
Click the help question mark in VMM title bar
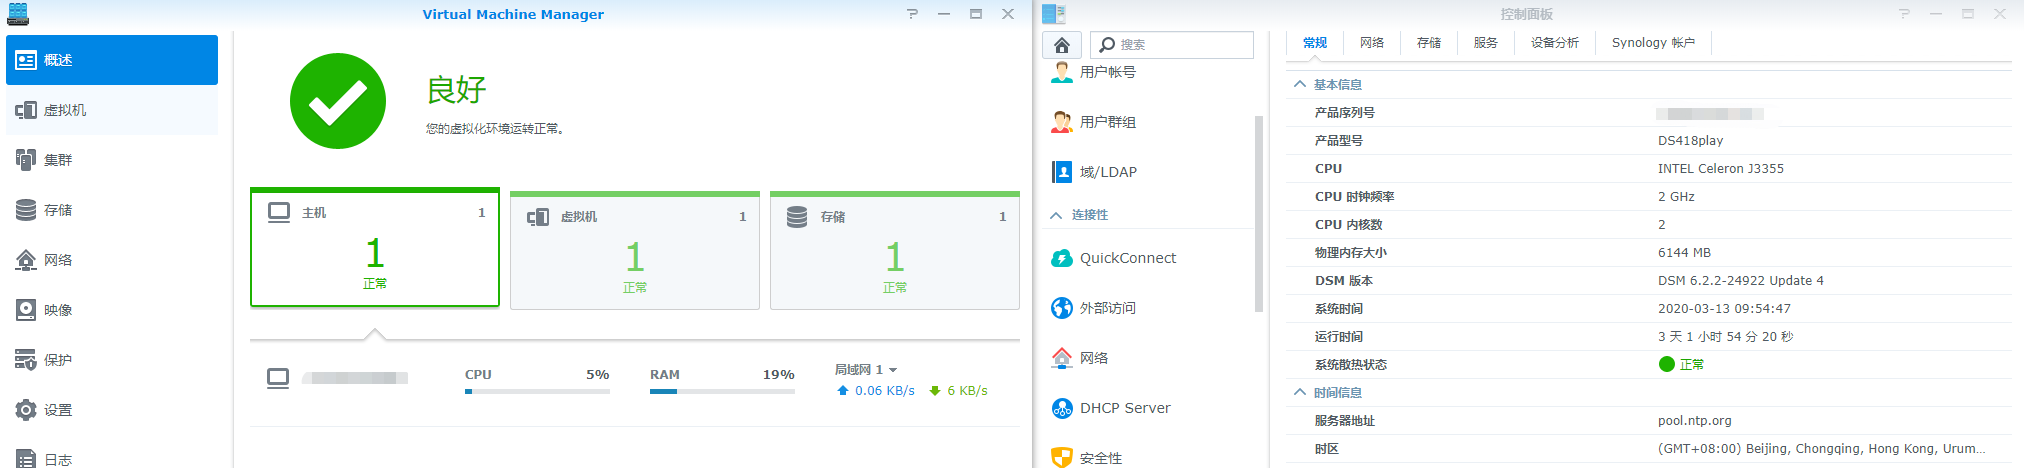[x=912, y=14]
